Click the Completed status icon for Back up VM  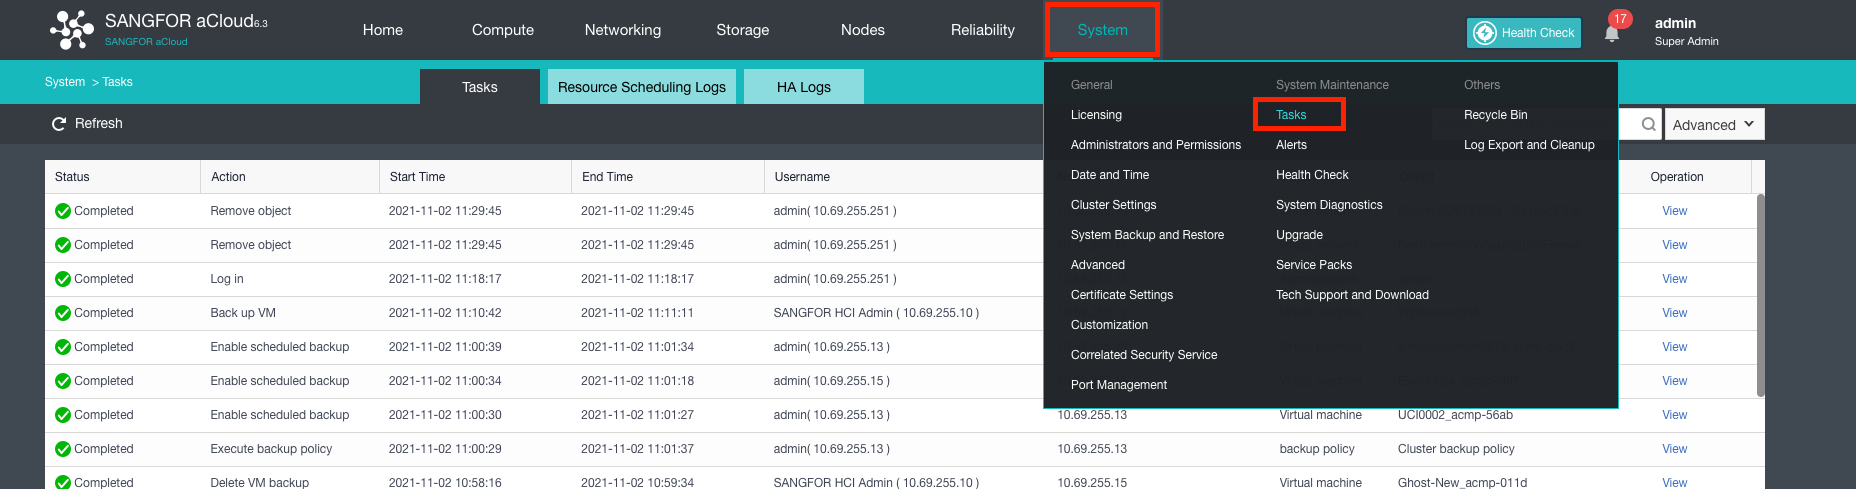63,313
